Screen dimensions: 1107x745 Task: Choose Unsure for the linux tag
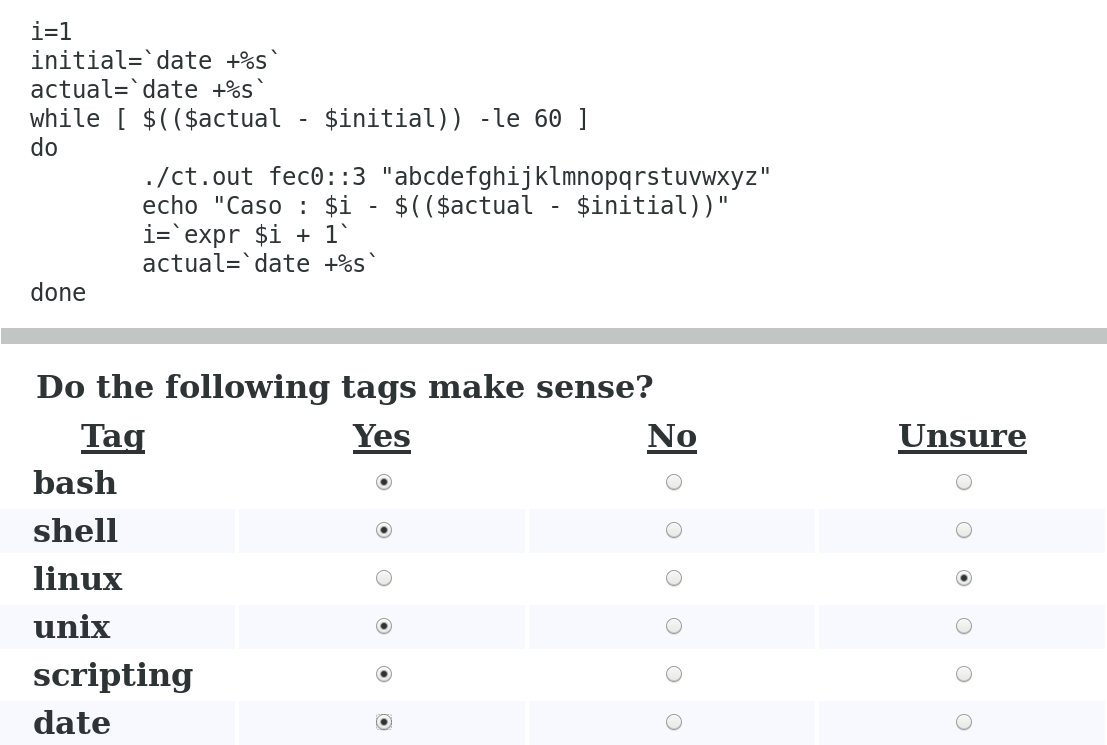[964, 578]
